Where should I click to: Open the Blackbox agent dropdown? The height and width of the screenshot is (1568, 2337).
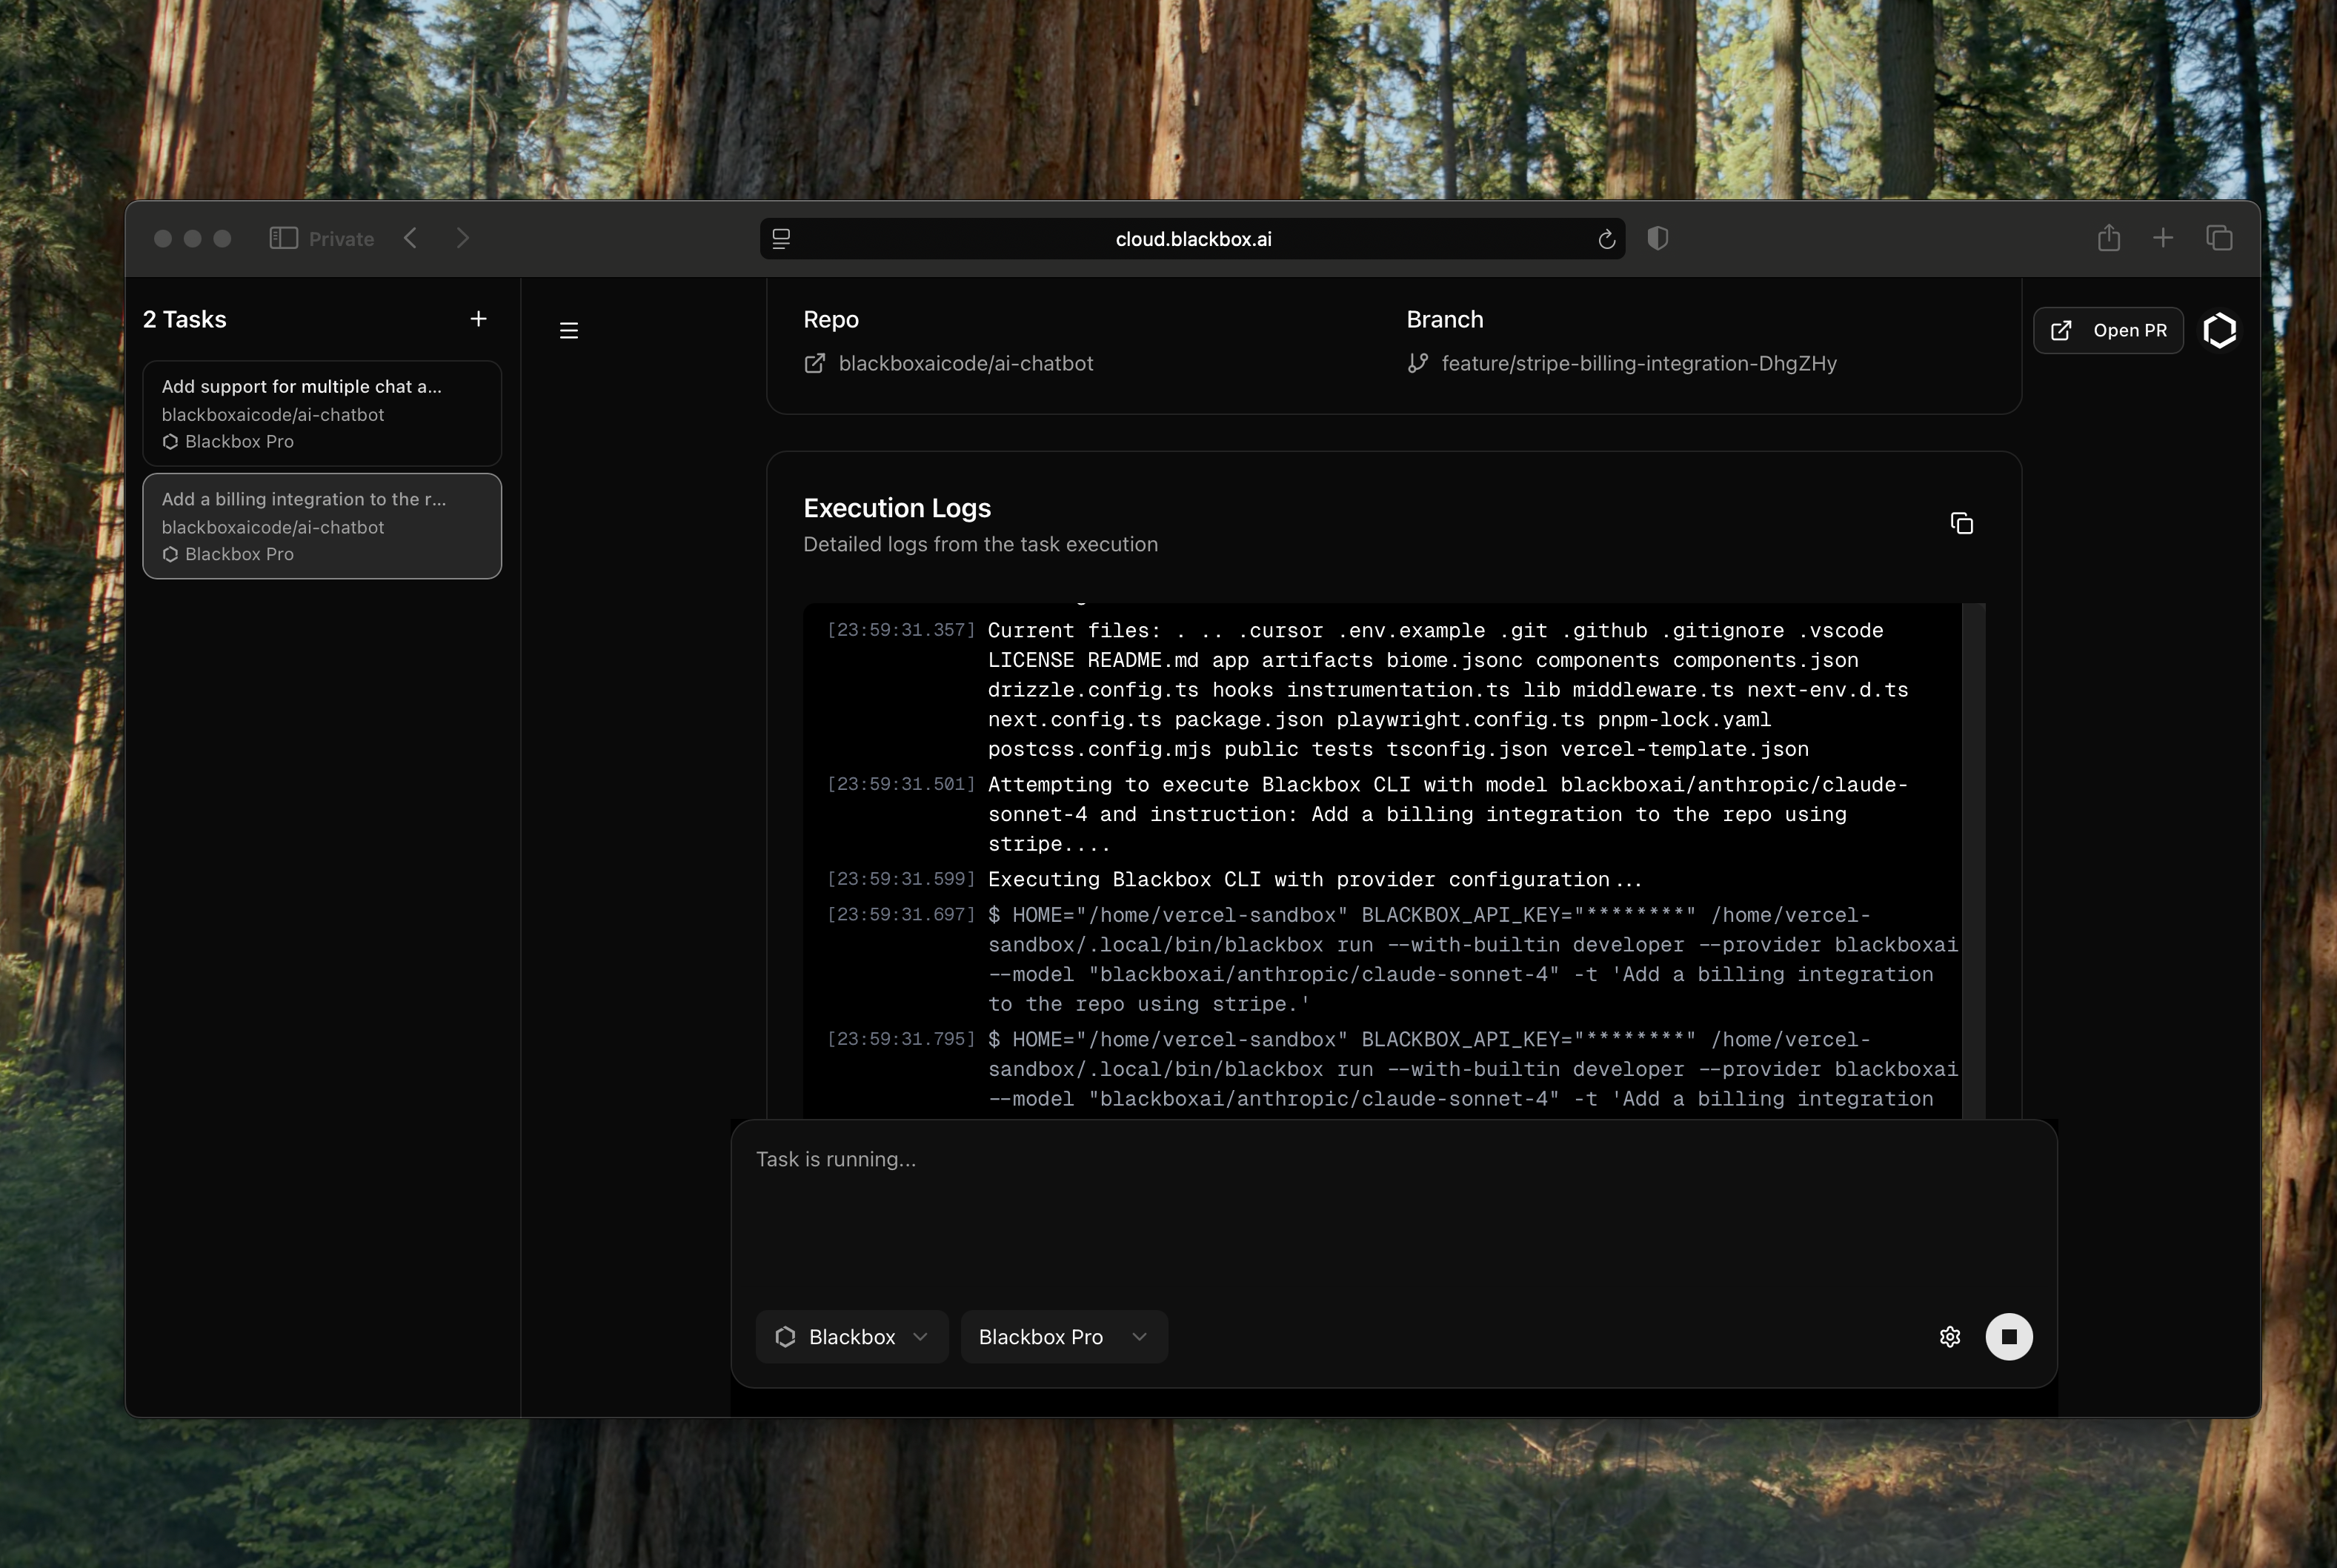pyautogui.click(x=852, y=1337)
